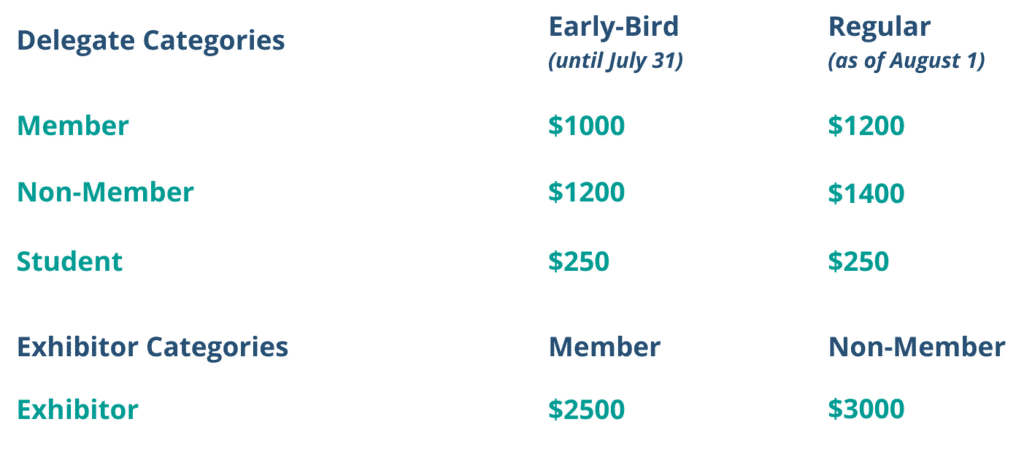Screen dimensions: 1024x465
Task: Click the $3000 Non-Member exhibitor price
Action: pos(866,409)
